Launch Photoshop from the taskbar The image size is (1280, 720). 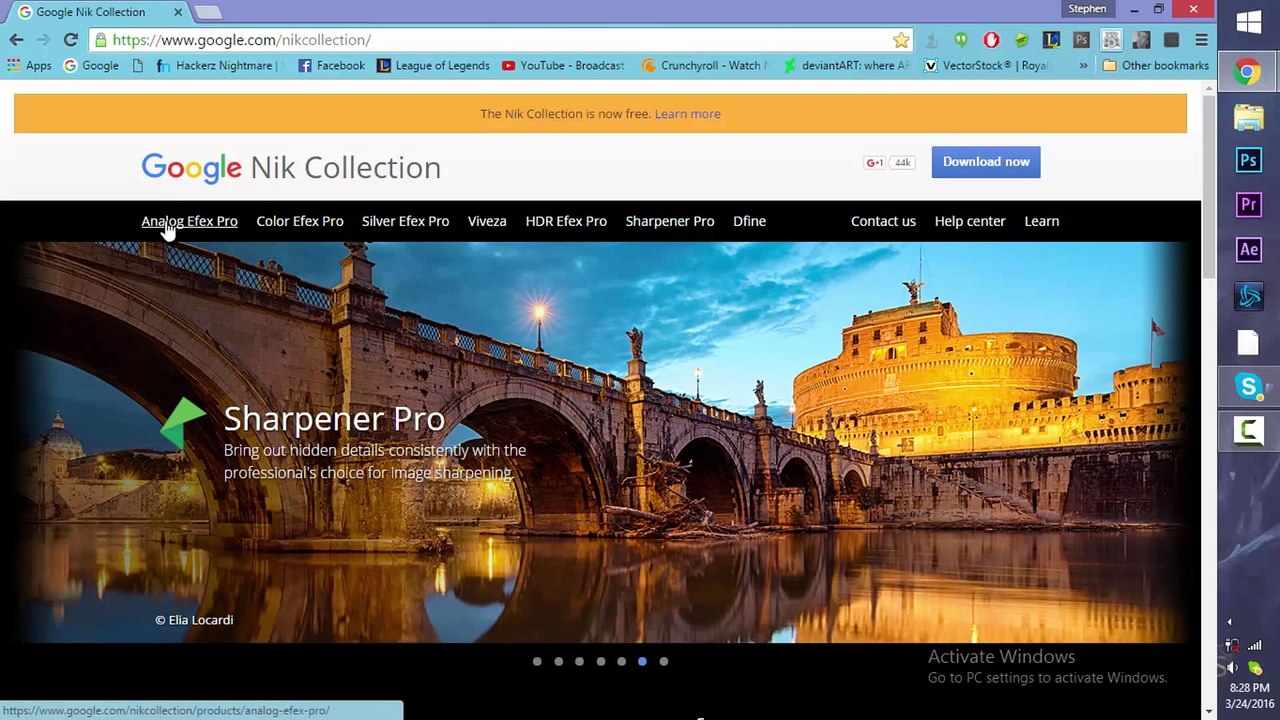1248,160
